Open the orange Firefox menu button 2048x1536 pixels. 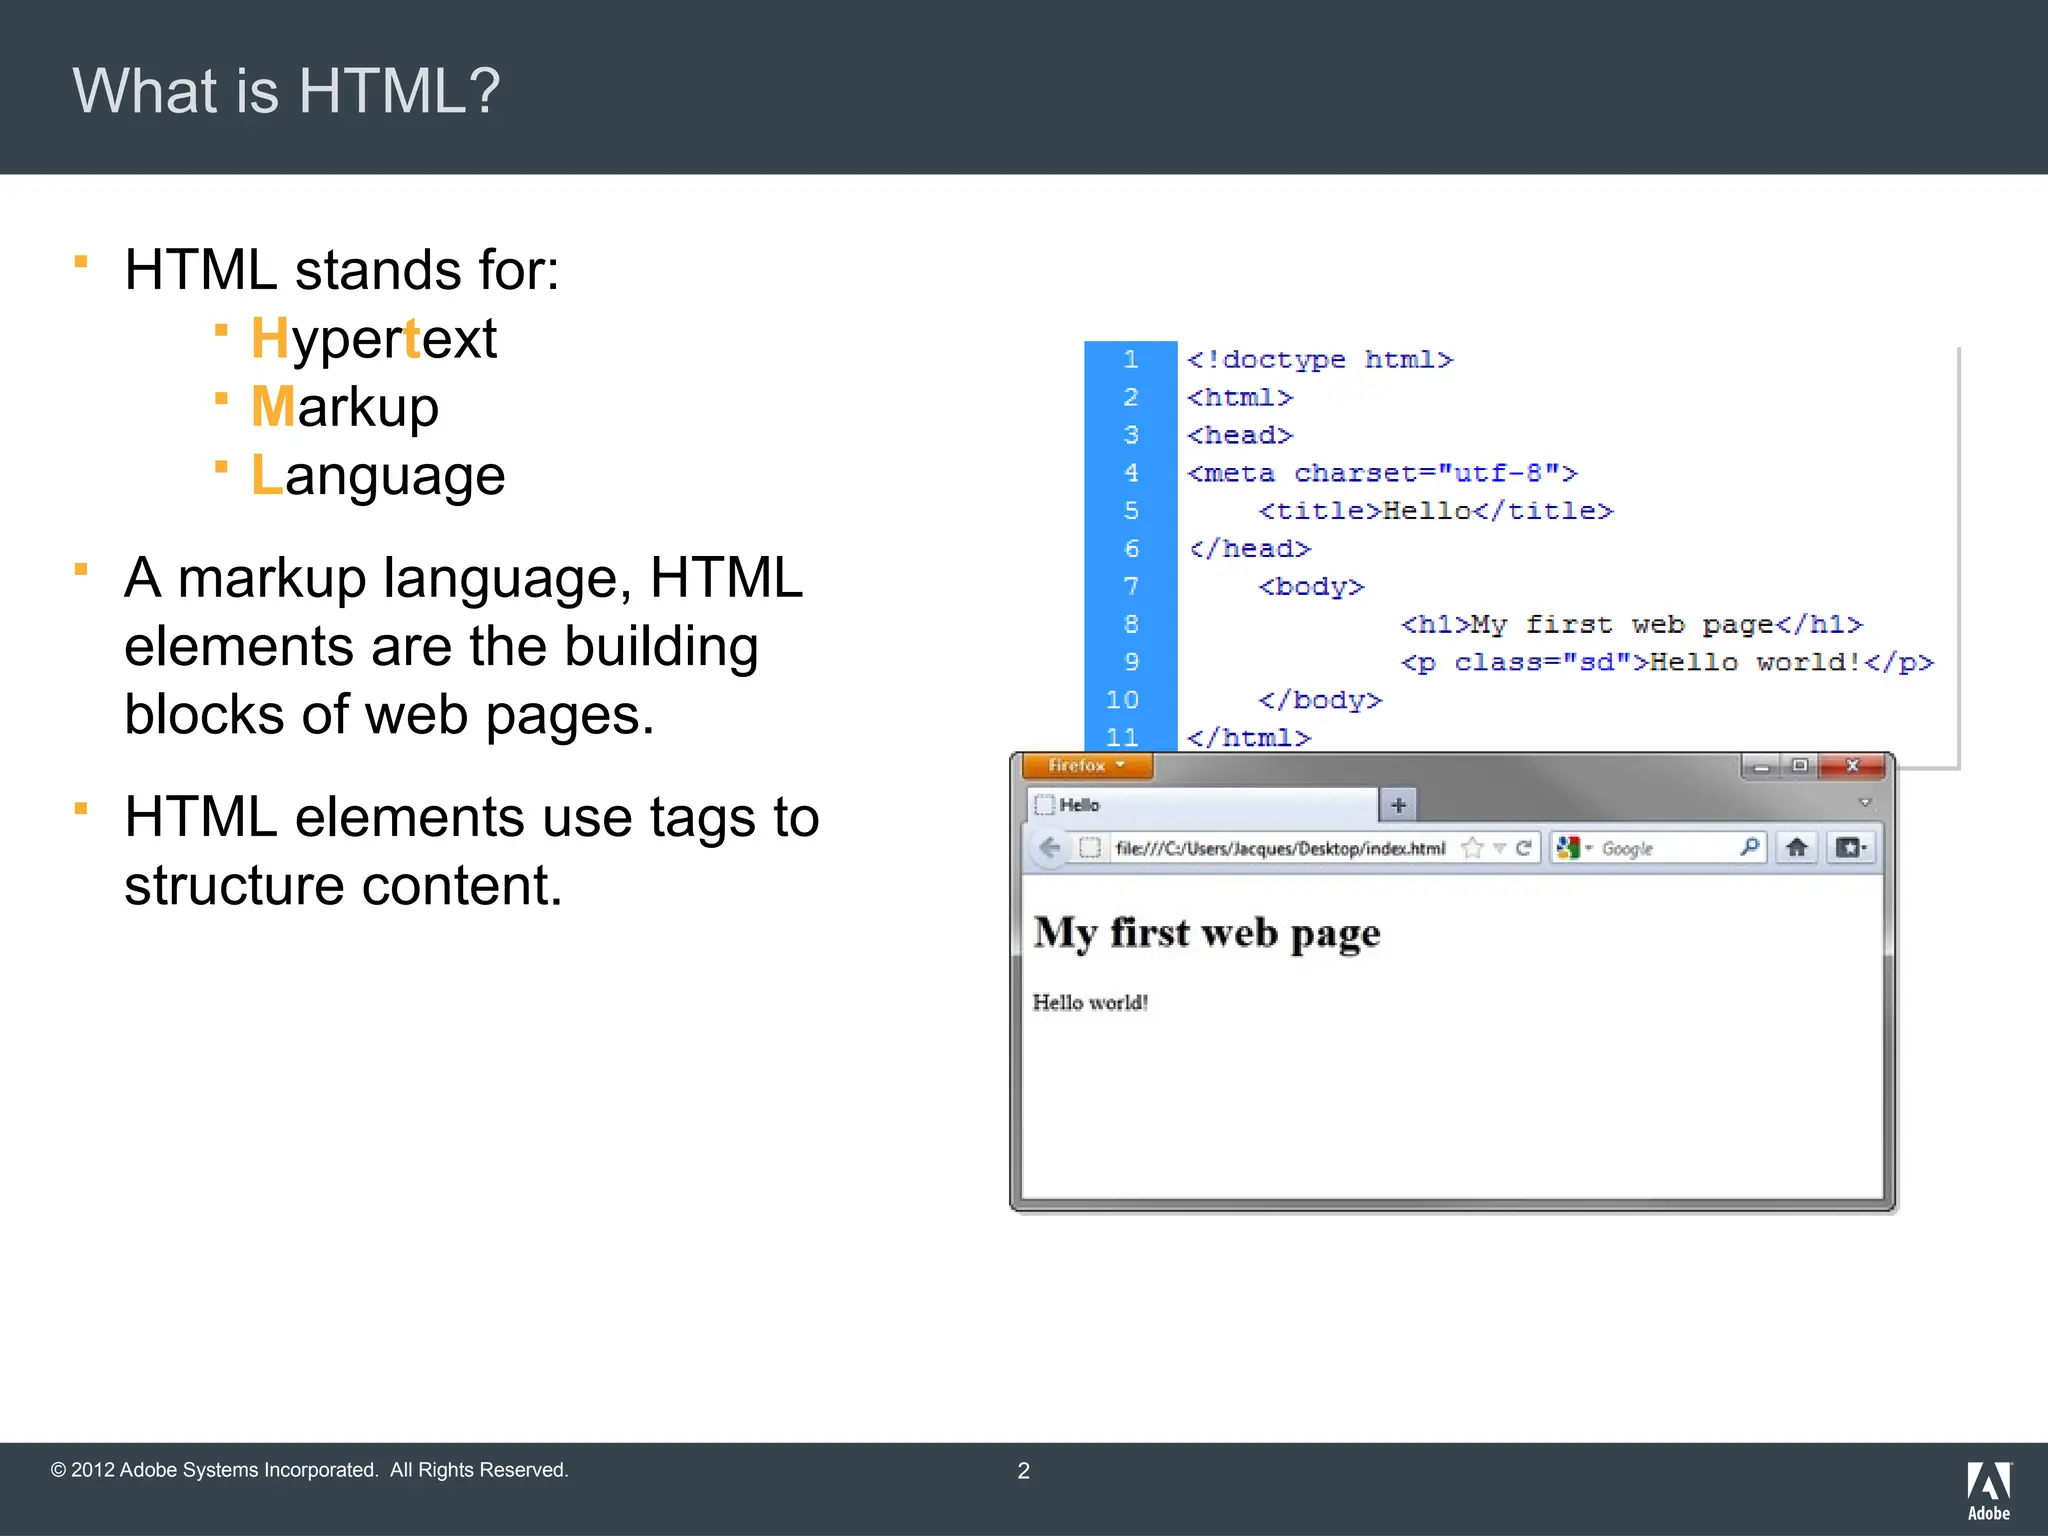(1087, 765)
